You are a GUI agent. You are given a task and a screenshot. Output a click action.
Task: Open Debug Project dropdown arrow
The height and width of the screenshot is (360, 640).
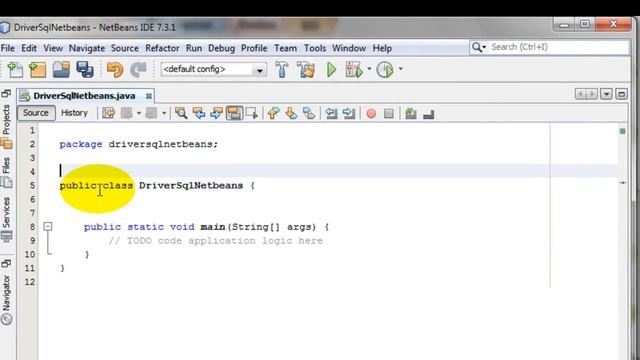(x=369, y=69)
